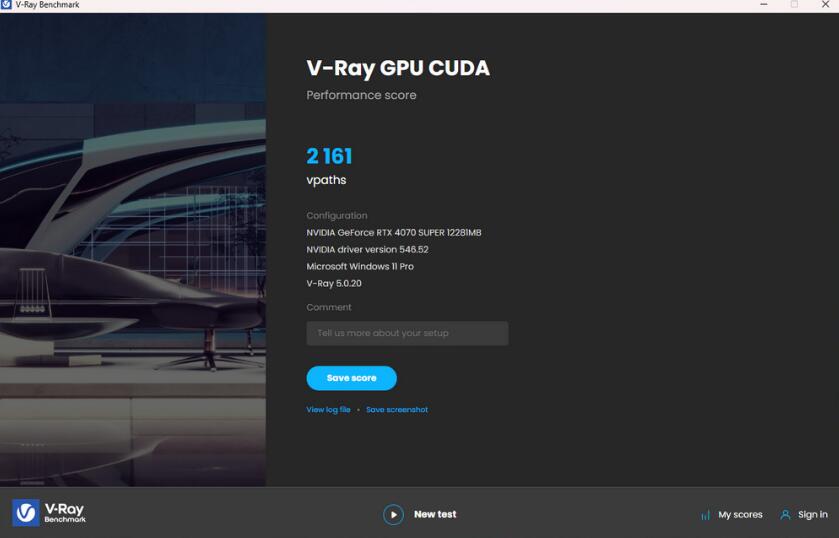Click the rendered scene preview image
Image resolution: width=839 pixels, height=538 pixels.
click(133, 250)
